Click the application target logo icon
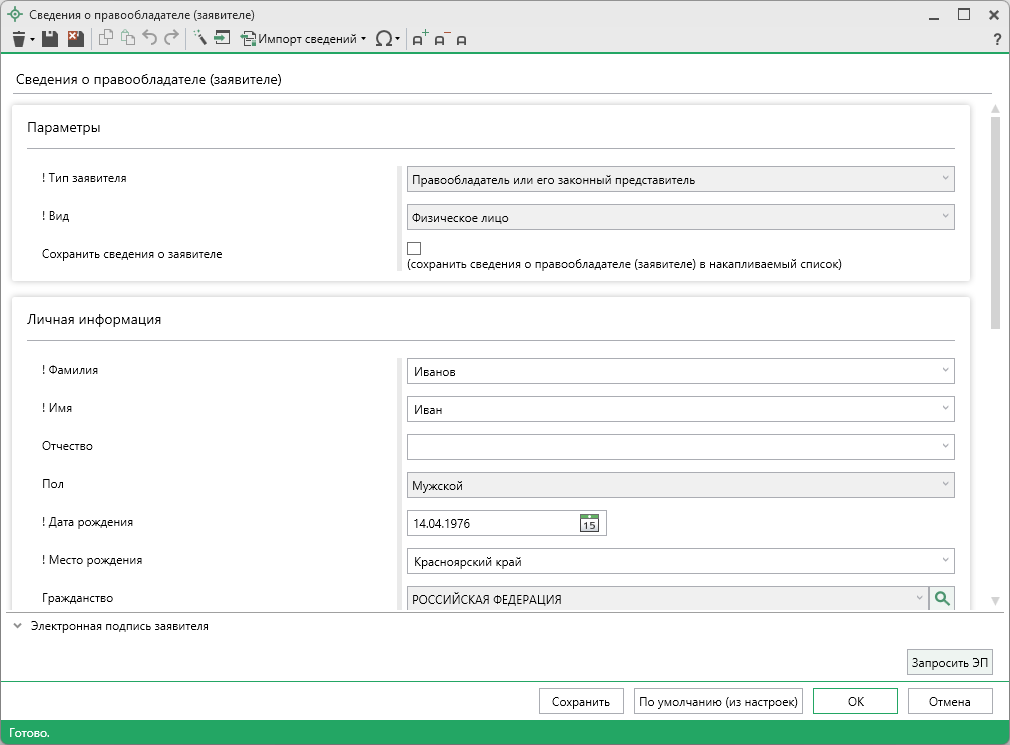Viewport: 1010px width, 745px height. 15,14
